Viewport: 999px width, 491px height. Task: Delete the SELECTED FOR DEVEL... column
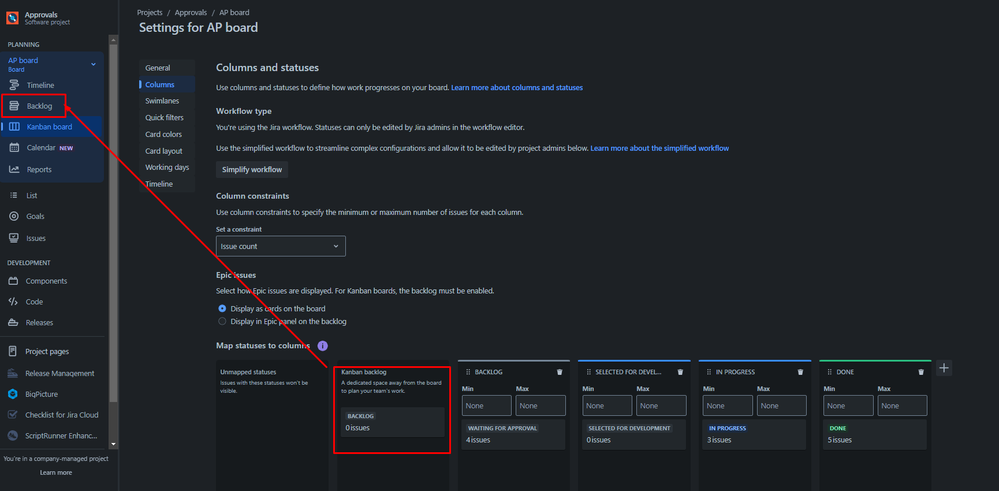point(680,372)
